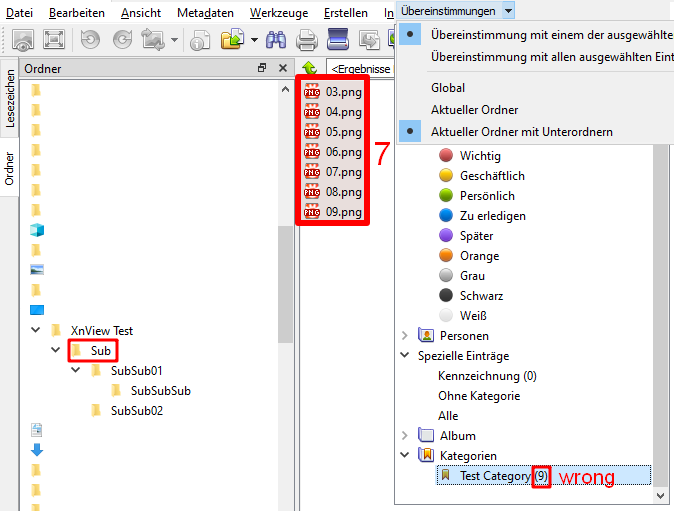The width and height of the screenshot is (674, 511).
Task: Select the yellow Geschäftlich color label
Action: pos(482,176)
